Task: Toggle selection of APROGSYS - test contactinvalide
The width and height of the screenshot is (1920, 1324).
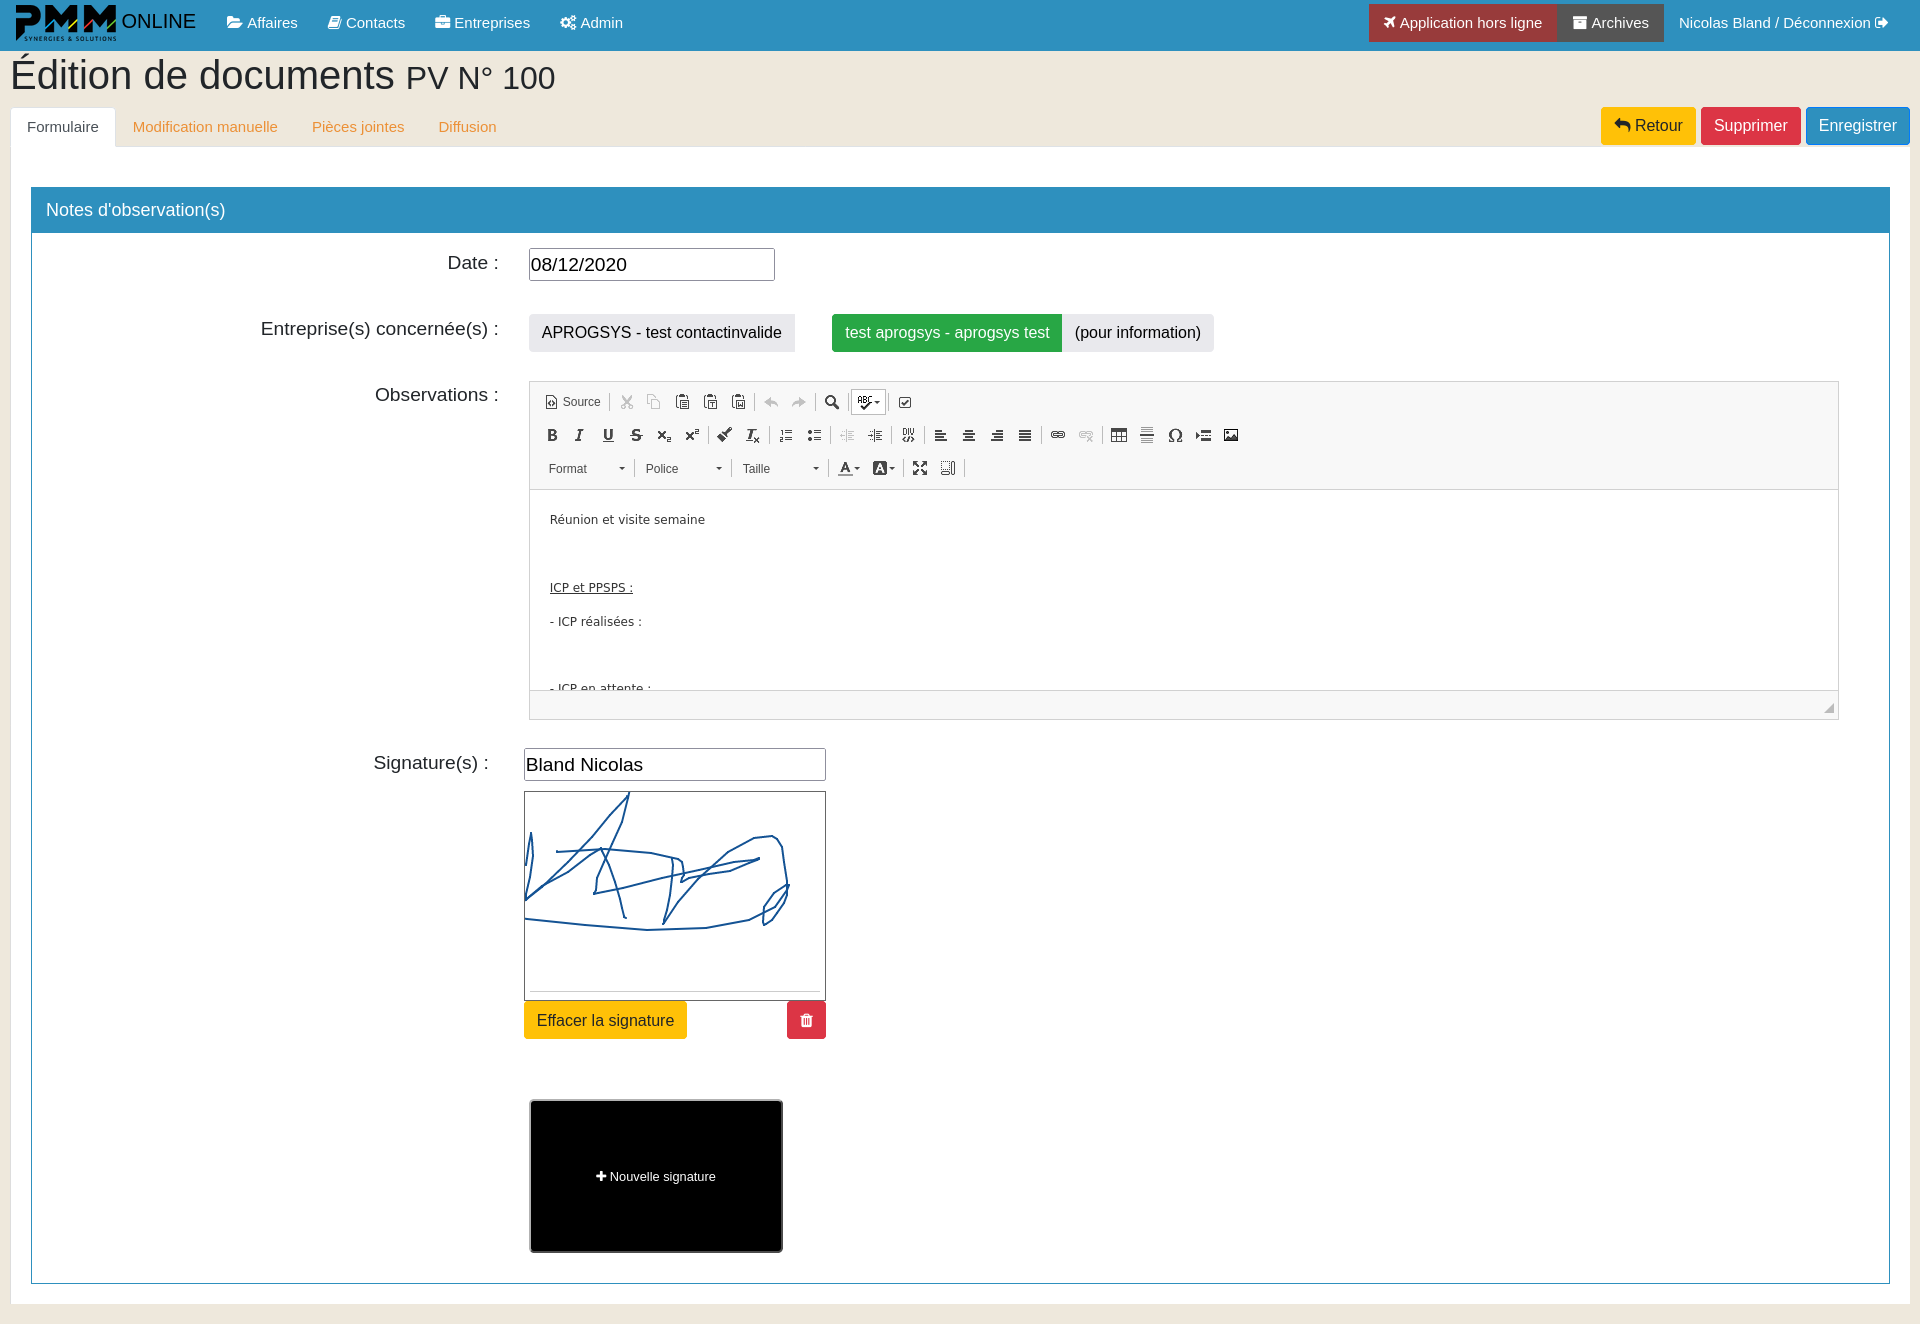Action: click(661, 332)
